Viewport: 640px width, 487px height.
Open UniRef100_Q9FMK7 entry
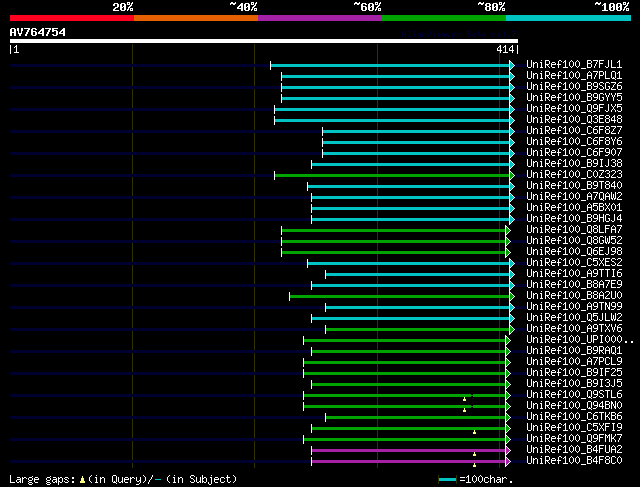574,439
